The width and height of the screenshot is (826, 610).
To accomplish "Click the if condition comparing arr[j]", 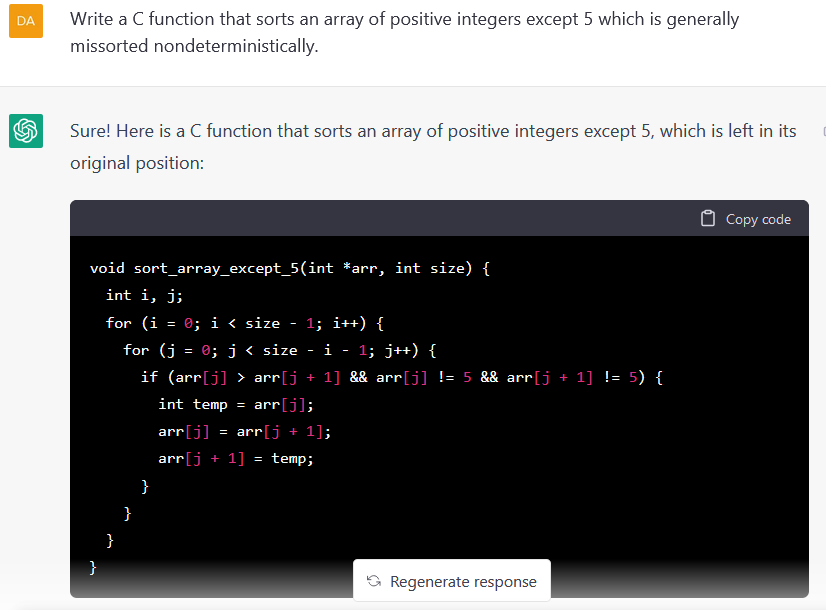I will [x=402, y=377].
